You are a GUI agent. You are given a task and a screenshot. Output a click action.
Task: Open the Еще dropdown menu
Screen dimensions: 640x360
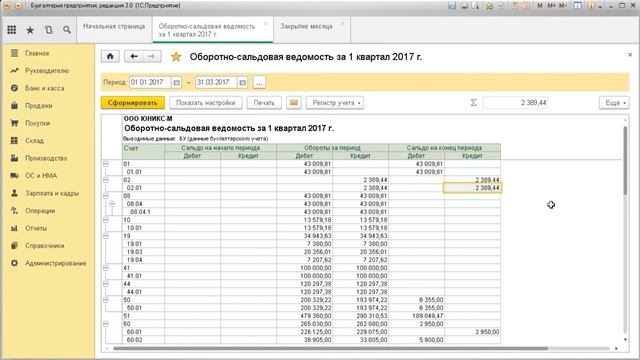click(x=614, y=102)
